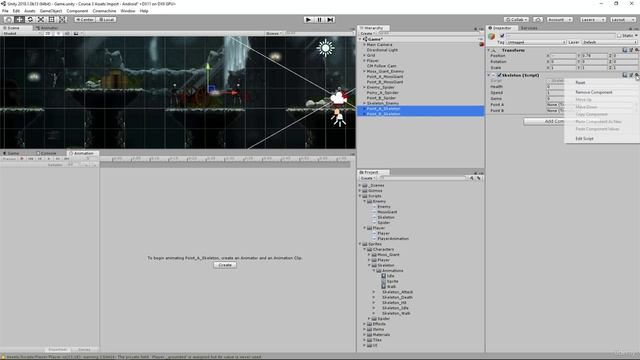The image size is (640, 360).
Task: Open the Layers dropdown
Action: click(x=592, y=19)
